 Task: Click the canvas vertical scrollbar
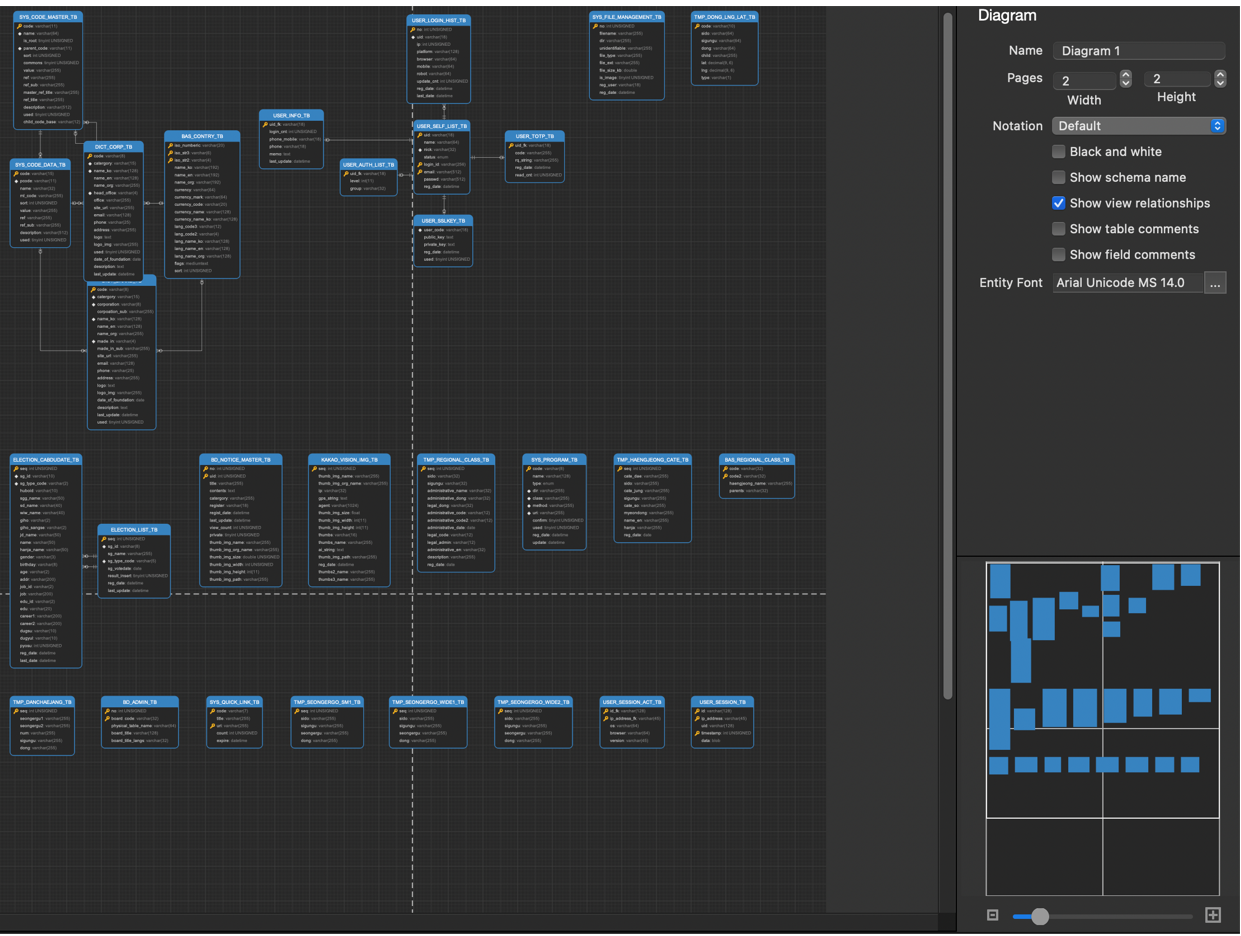coord(948,355)
